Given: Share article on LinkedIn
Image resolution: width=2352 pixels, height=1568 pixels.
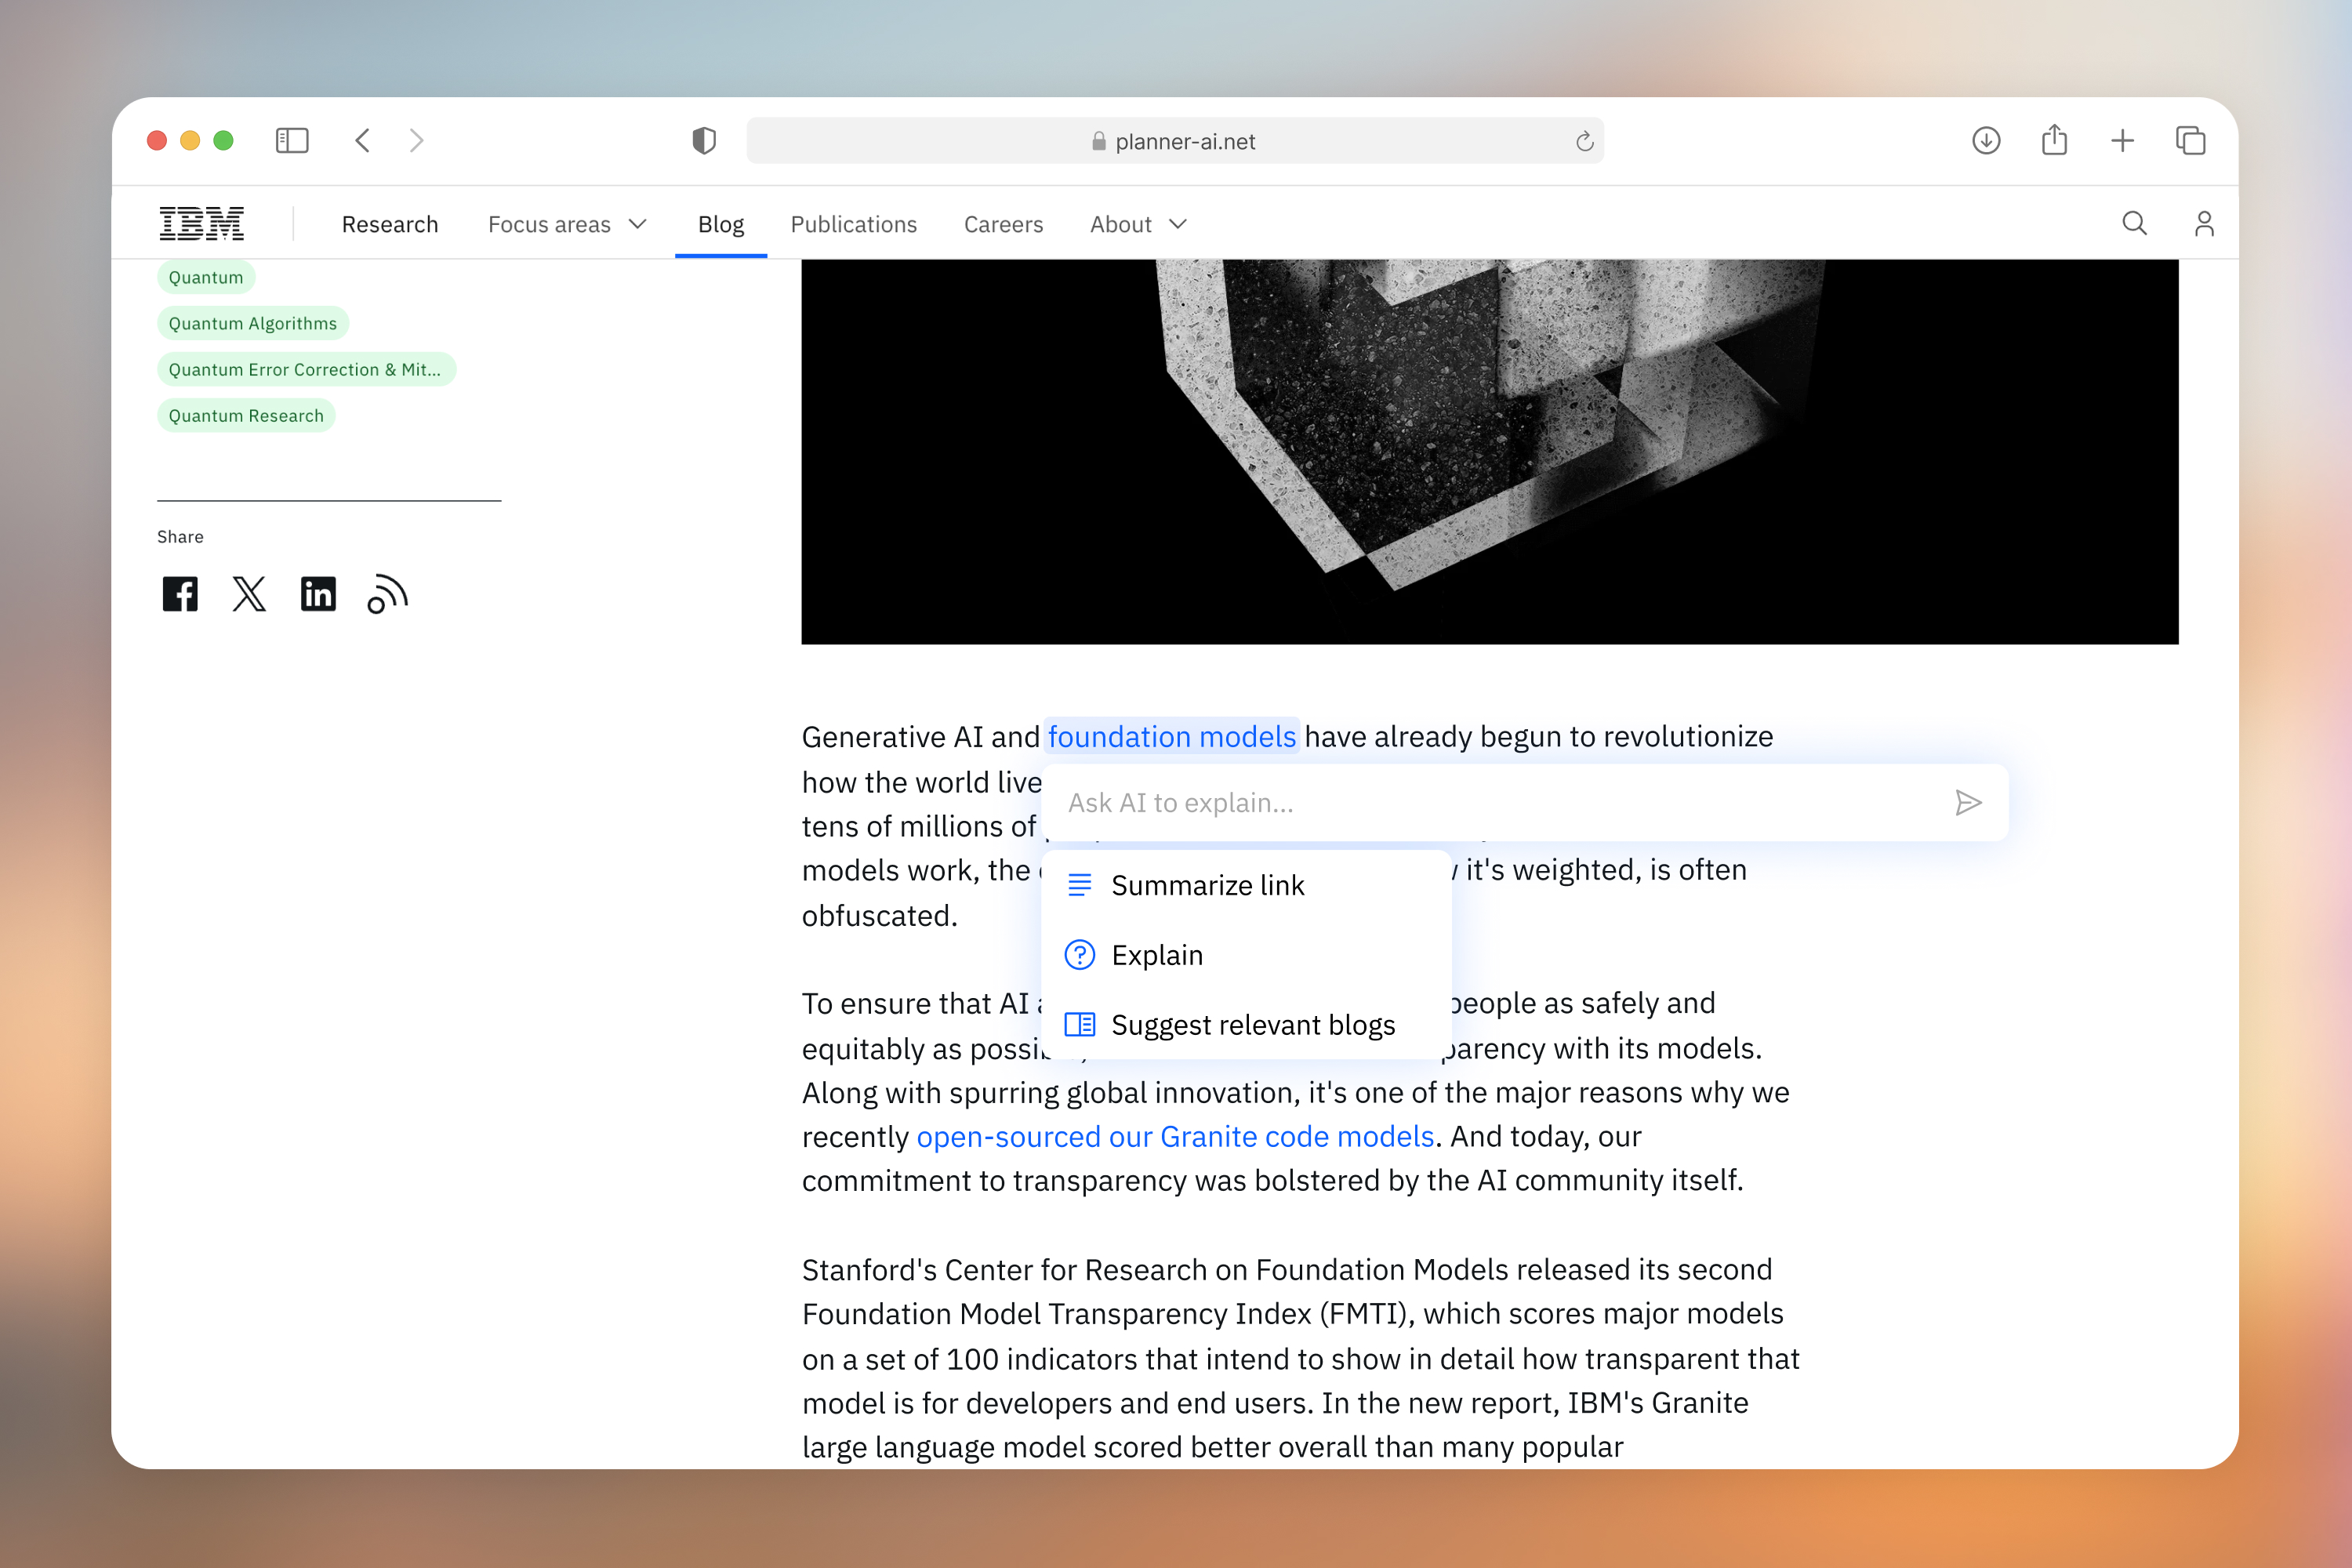Looking at the screenshot, I should tap(318, 594).
